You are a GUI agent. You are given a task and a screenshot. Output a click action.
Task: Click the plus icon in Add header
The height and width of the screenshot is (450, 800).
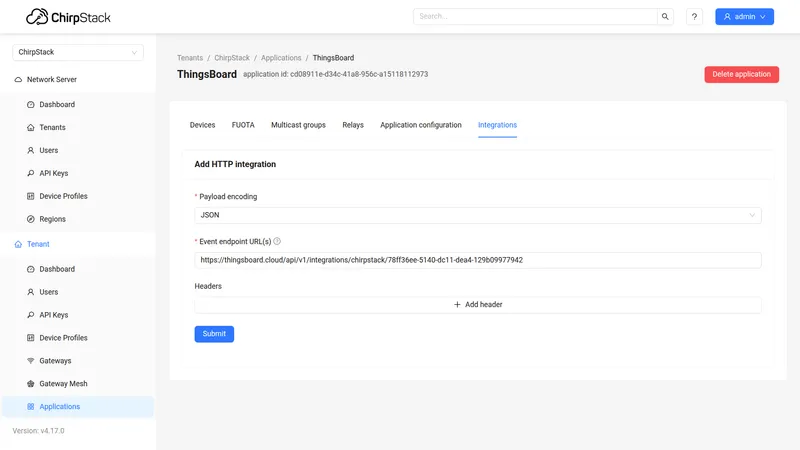(457, 305)
